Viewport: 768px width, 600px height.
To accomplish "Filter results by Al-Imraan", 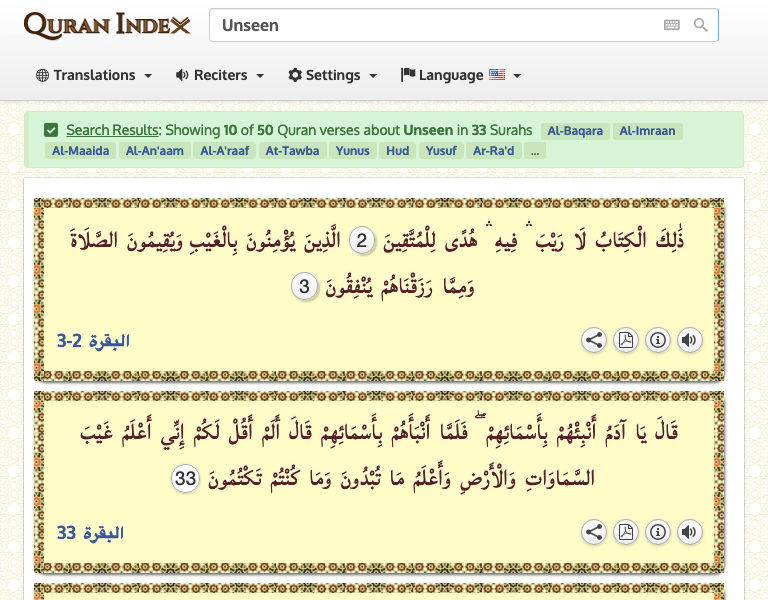I will [648, 131].
